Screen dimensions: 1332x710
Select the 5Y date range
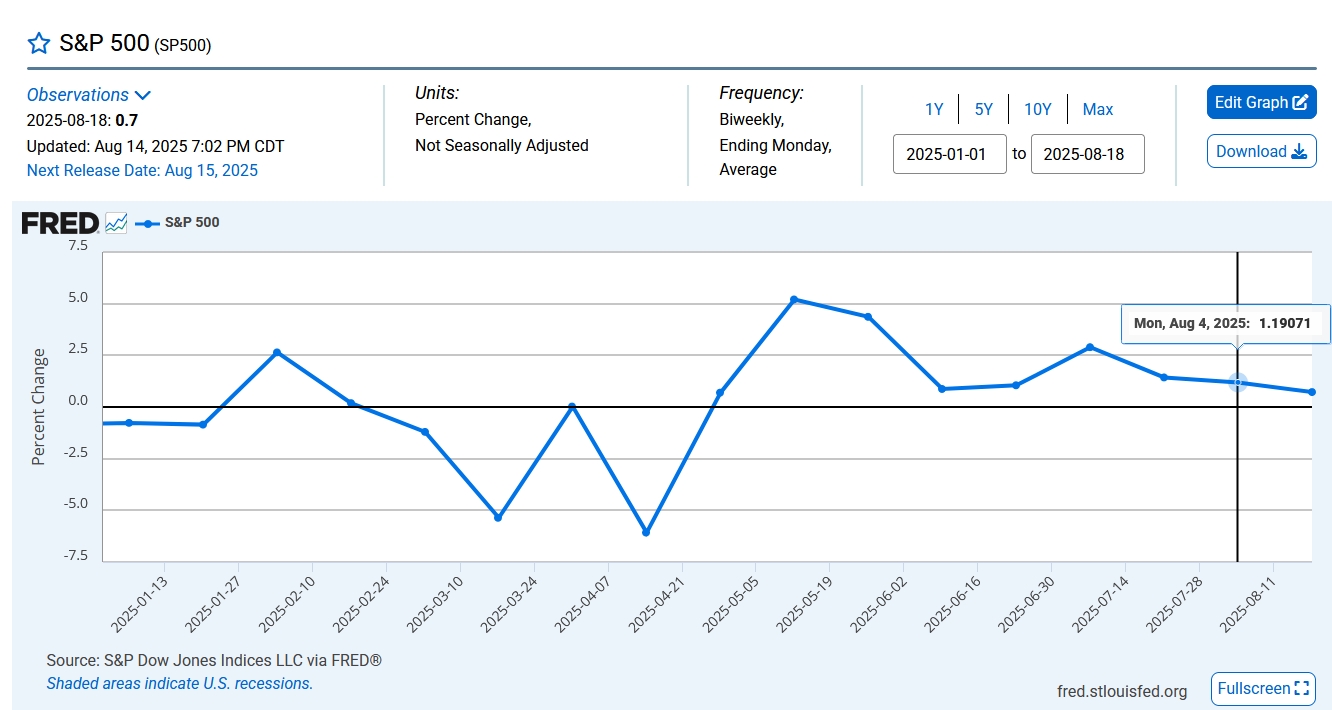pyautogui.click(x=984, y=110)
